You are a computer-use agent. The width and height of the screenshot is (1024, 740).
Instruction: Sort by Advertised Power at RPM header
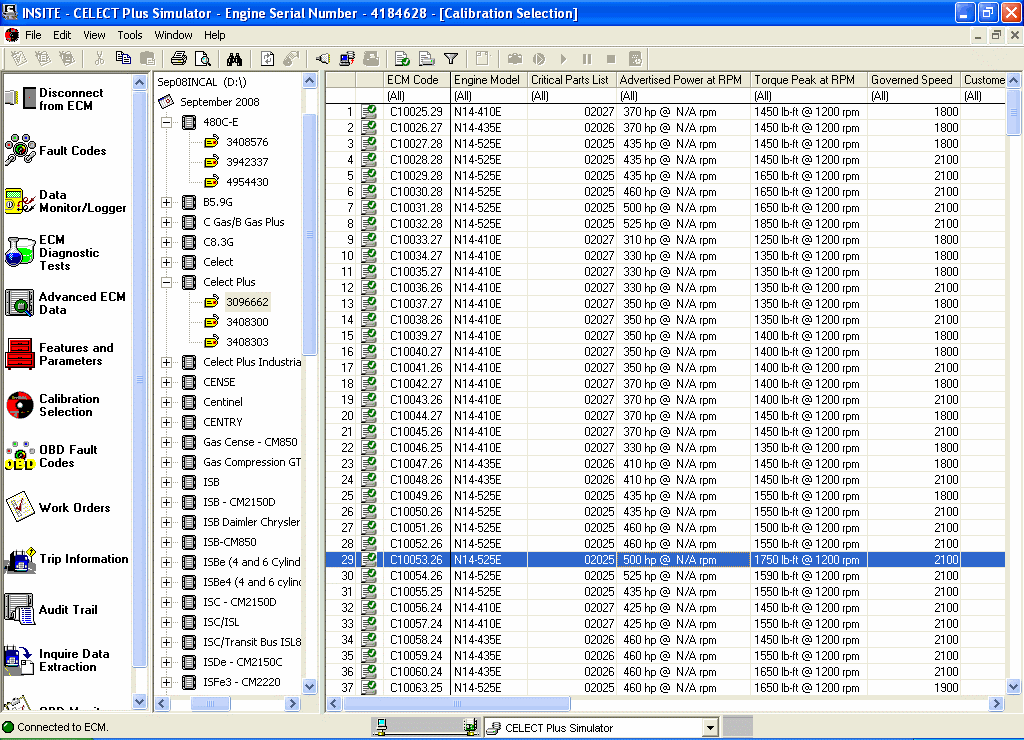pos(683,80)
